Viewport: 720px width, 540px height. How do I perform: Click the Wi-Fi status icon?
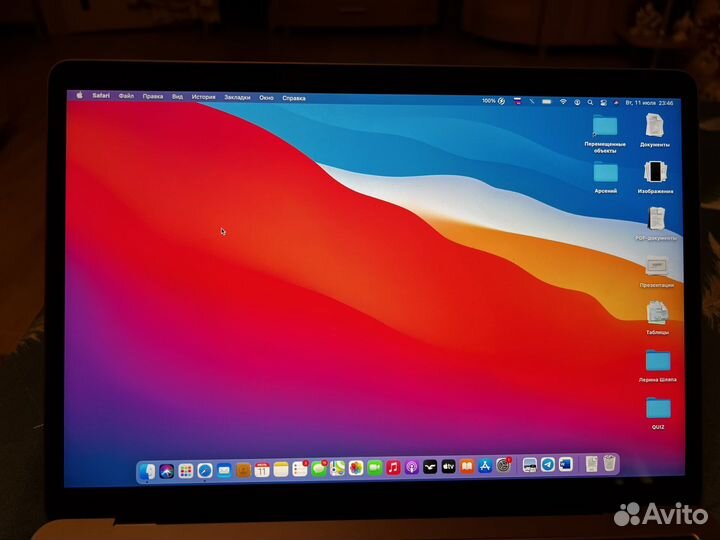[x=563, y=102]
